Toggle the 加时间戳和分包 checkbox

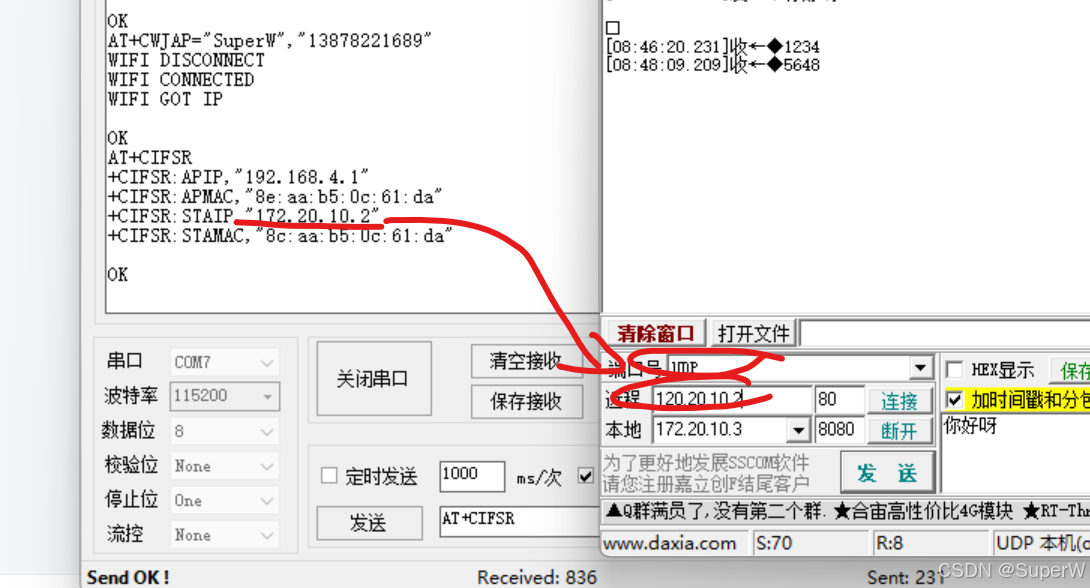[954, 400]
